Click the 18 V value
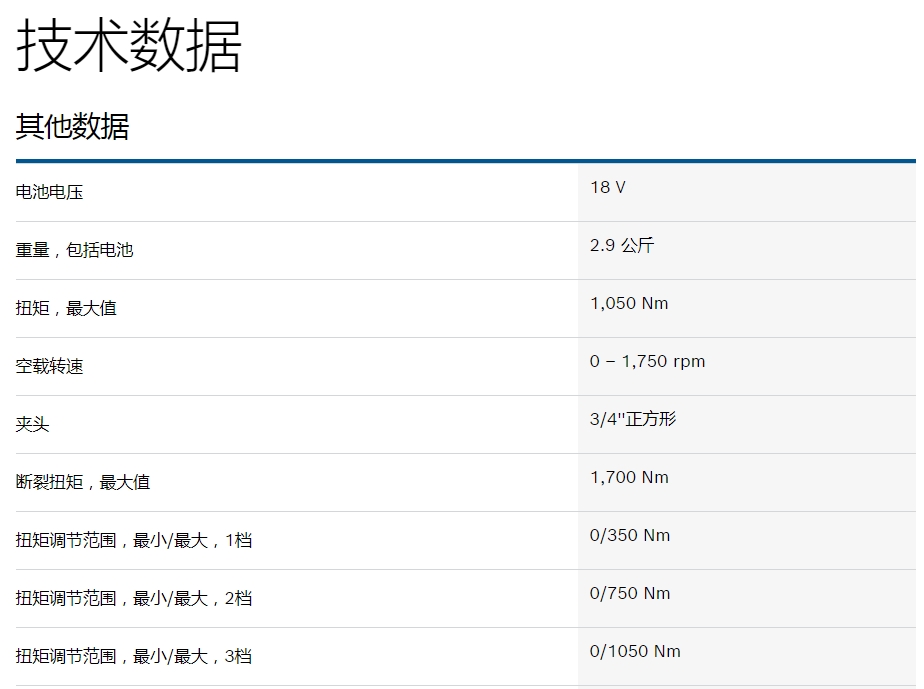Screen dimensions: 924x689 (x=607, y=187)
